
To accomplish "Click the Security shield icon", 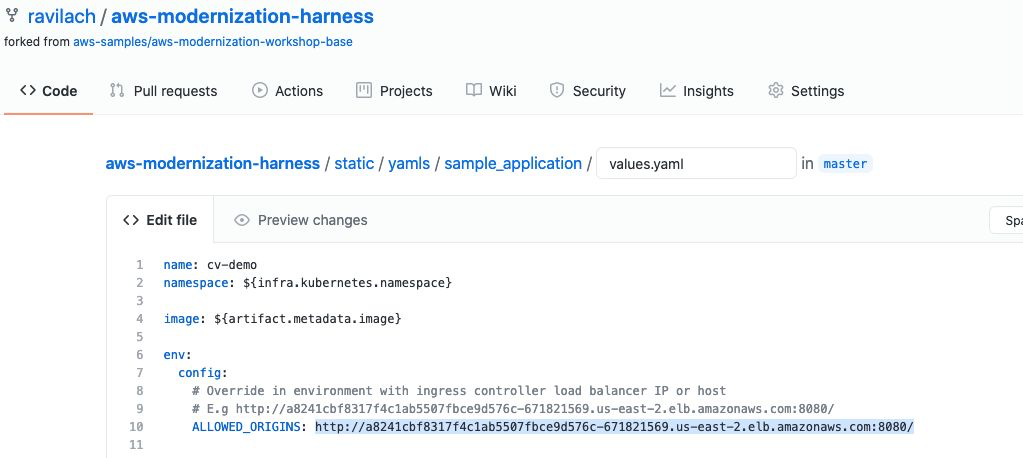I will point(557,90).
